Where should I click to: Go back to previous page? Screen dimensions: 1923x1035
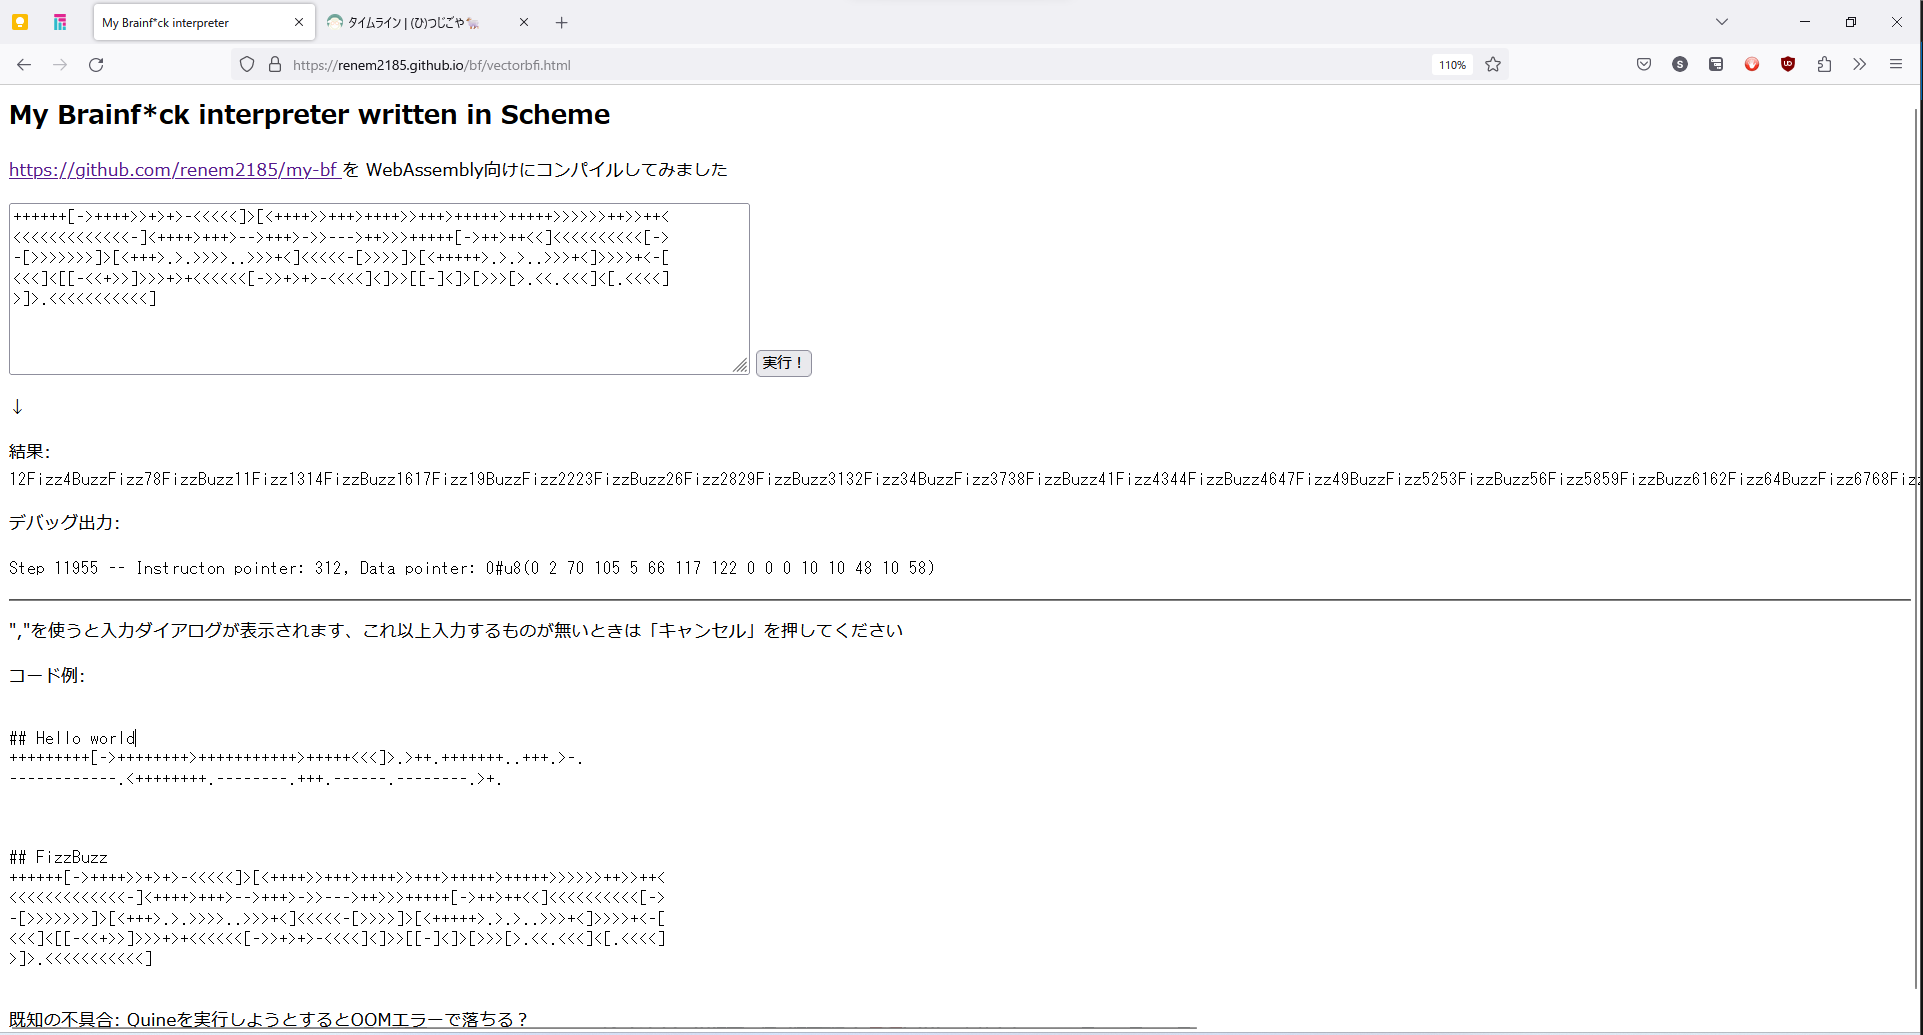pyautogui.click(x=24, y=65)
